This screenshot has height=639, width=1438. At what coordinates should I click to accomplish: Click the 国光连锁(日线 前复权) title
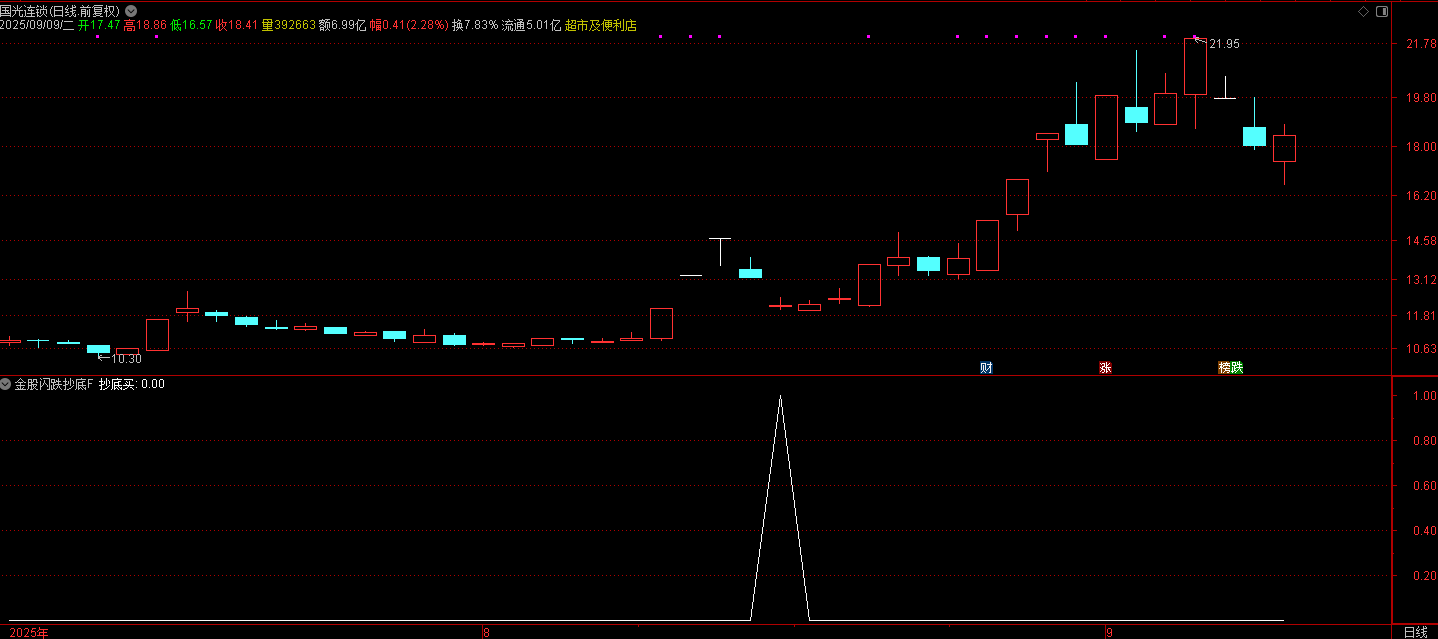coord(60,11)
